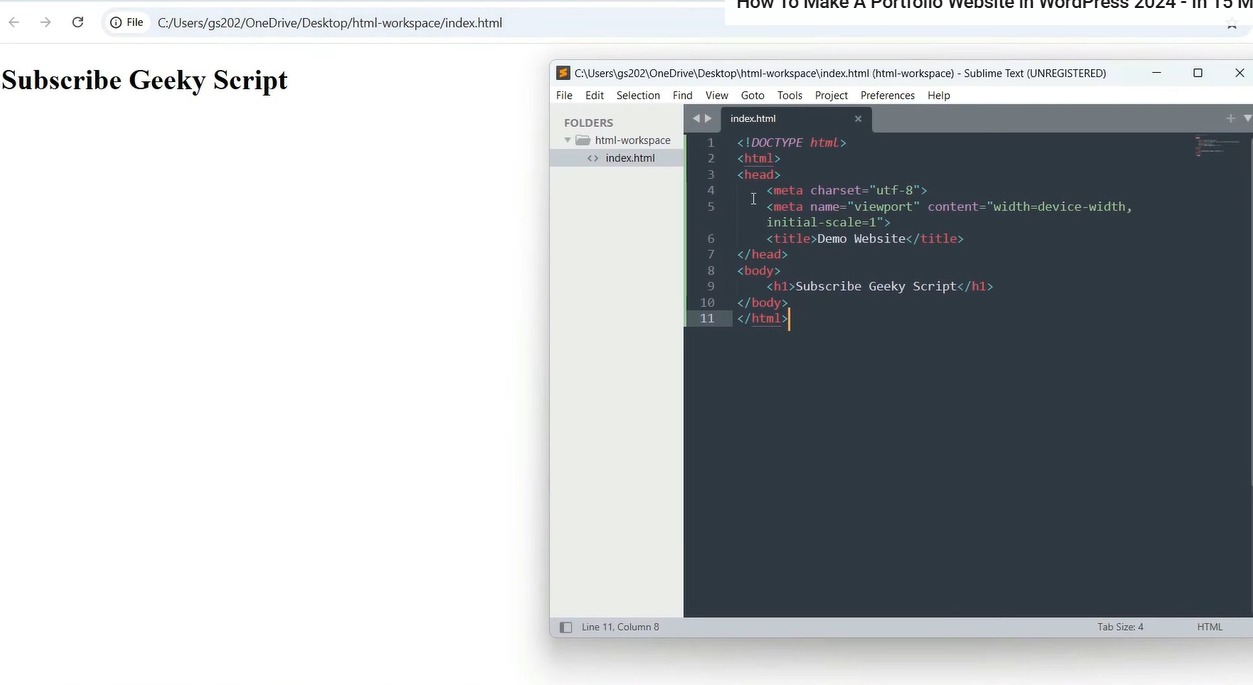Click the h1 Subscribe Geeky Script code line
This screenshot has height=685, width=1253.
coord(880,286)
